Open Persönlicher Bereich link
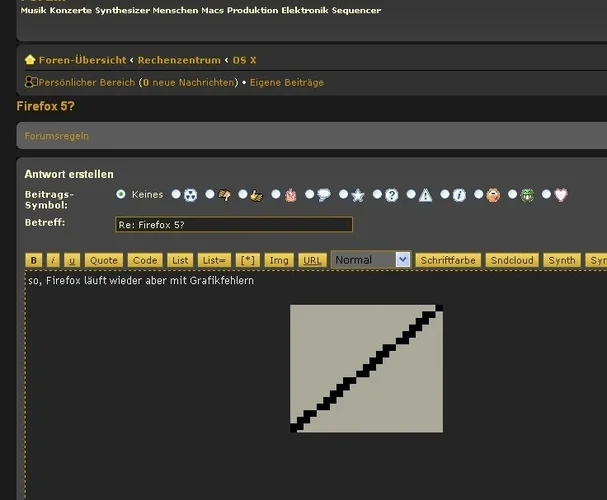Screen dimensions: 607x500 coord(87,82)
